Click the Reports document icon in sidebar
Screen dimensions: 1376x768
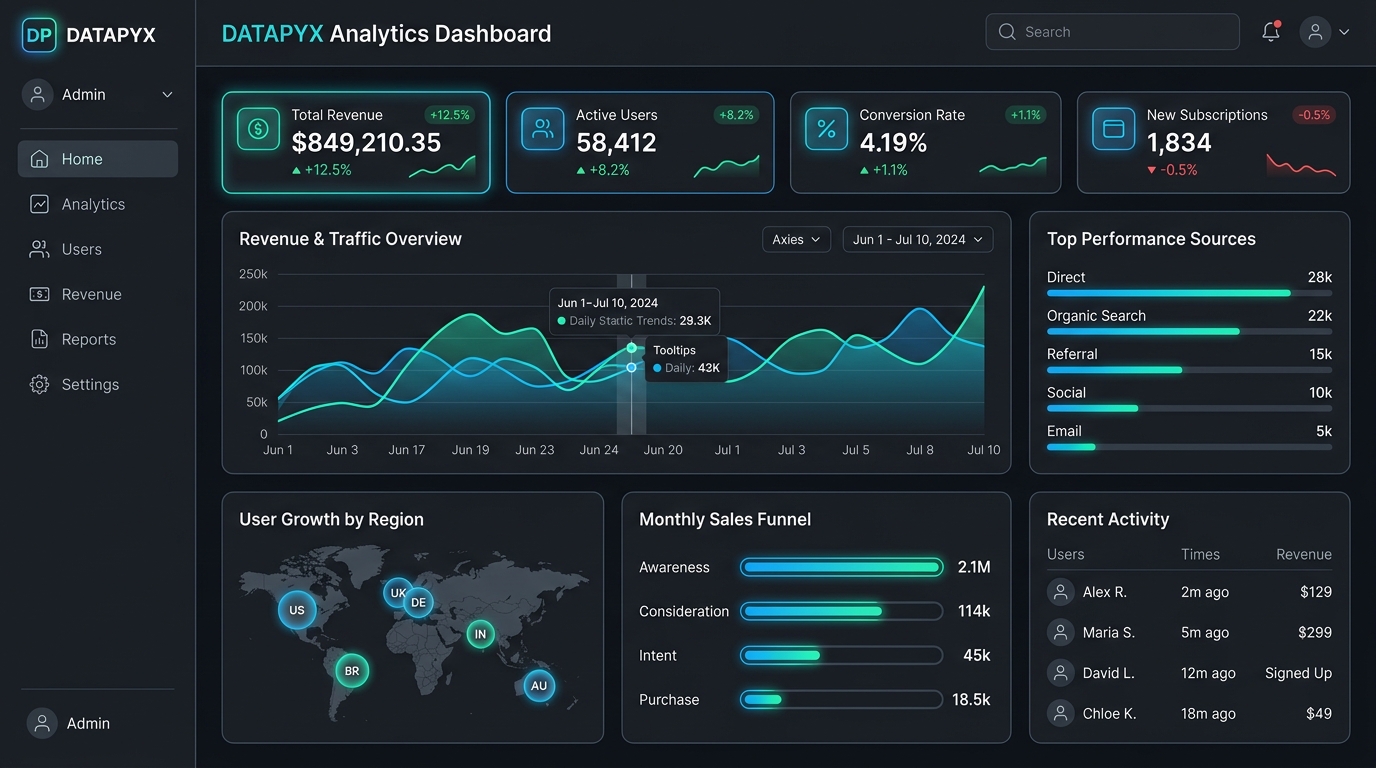40,339
